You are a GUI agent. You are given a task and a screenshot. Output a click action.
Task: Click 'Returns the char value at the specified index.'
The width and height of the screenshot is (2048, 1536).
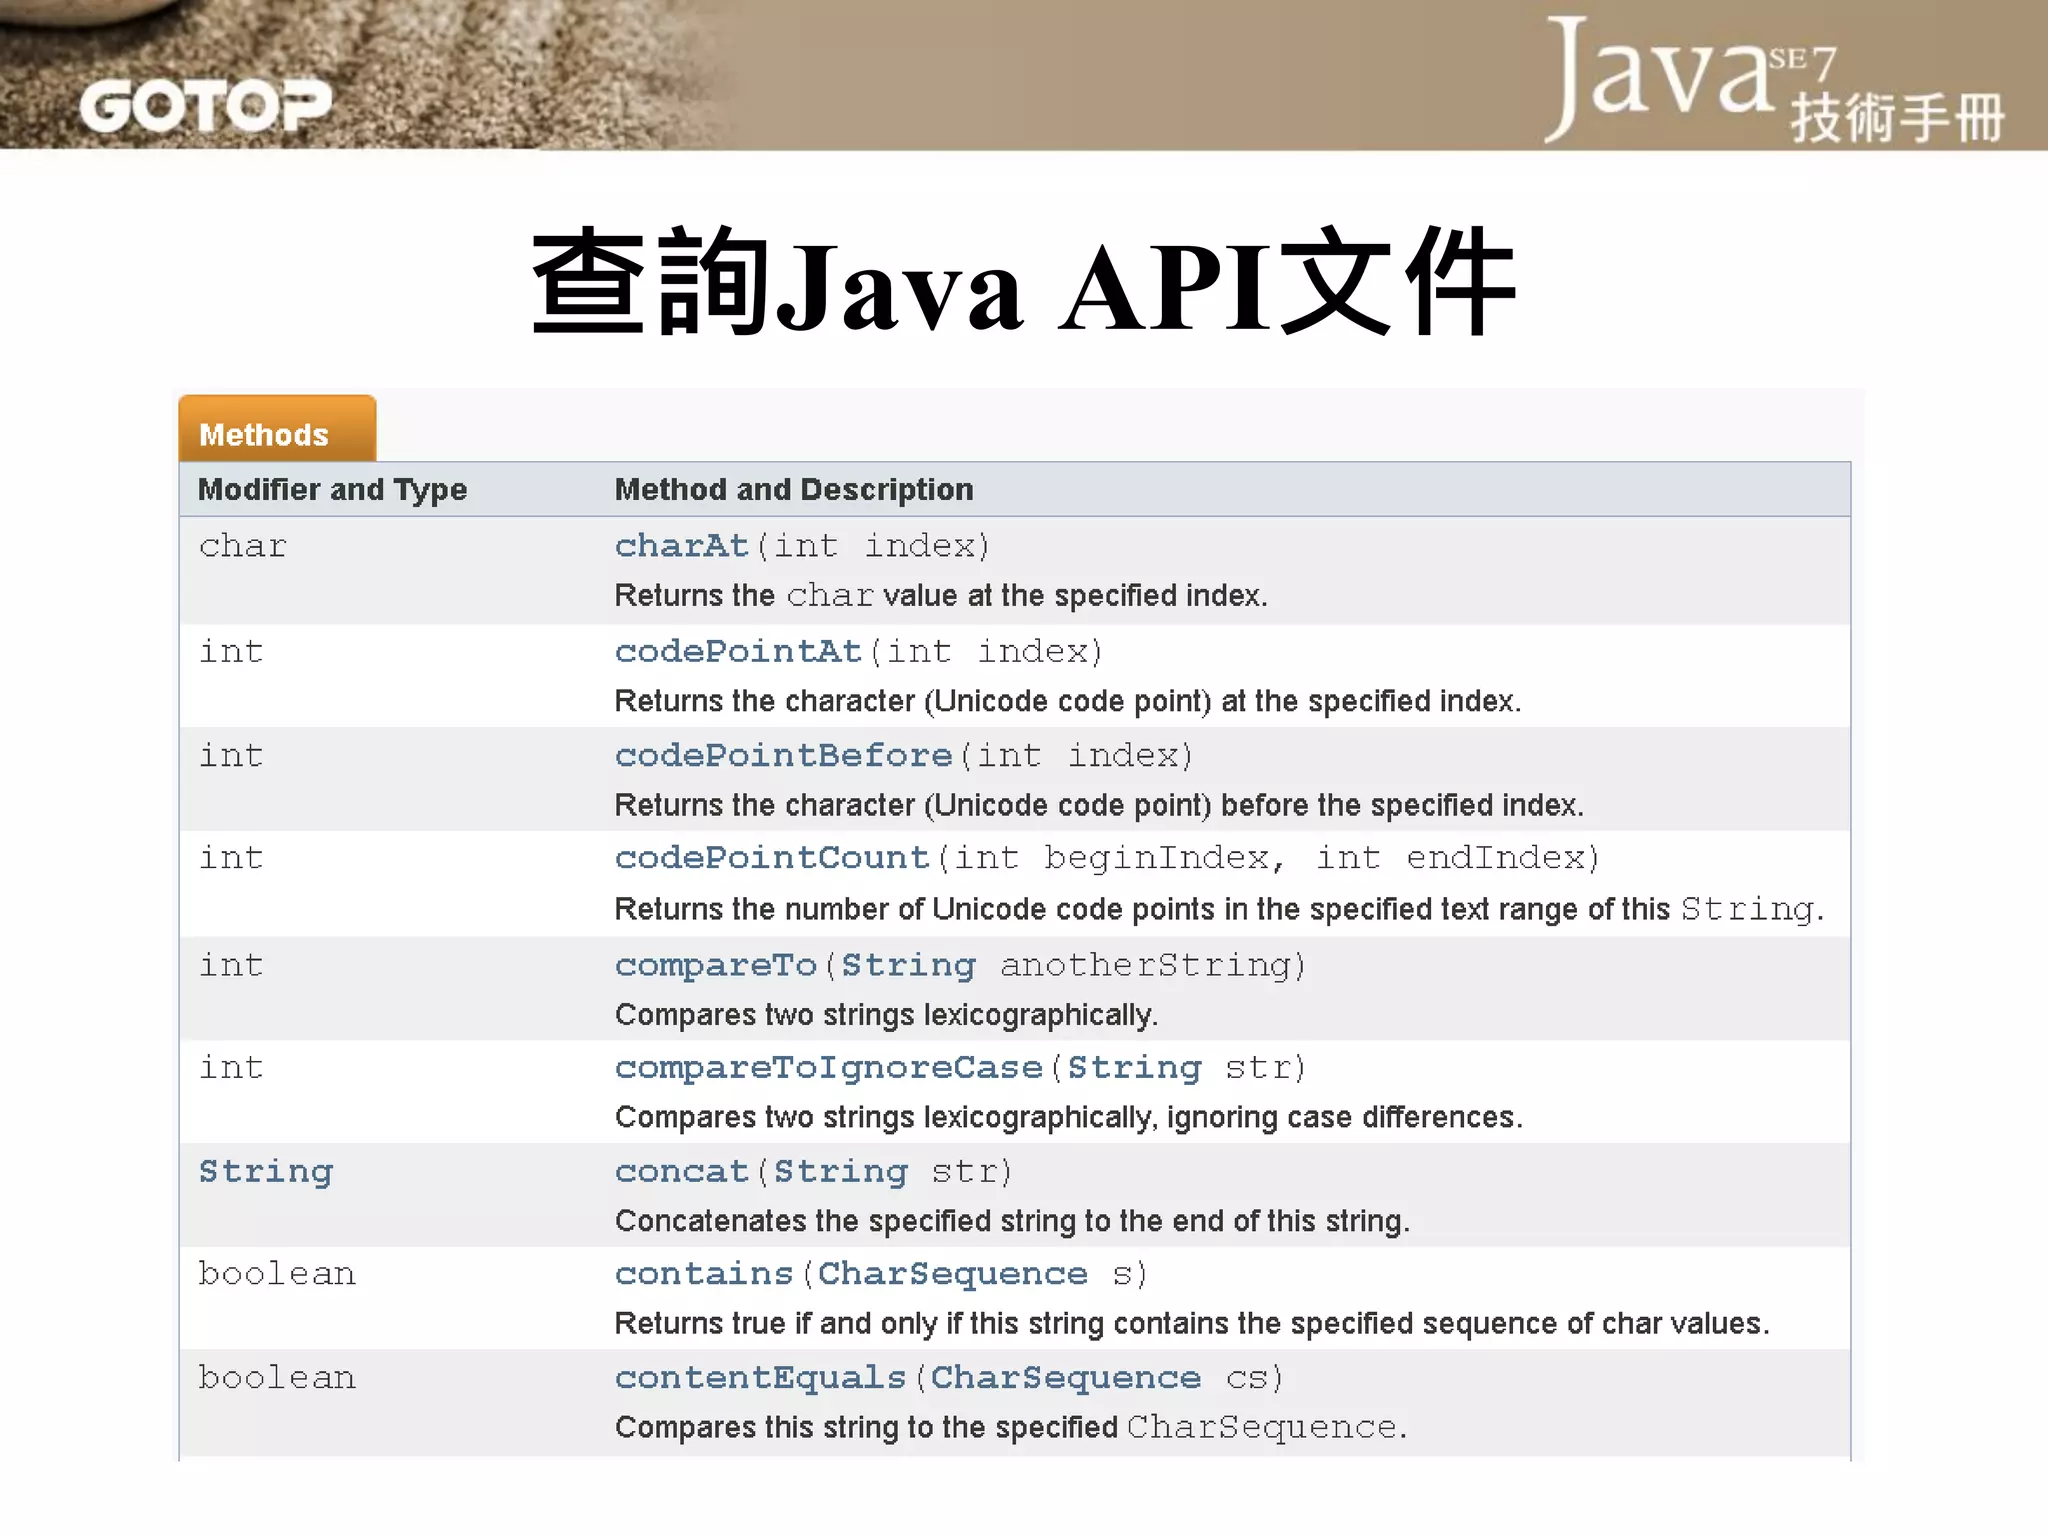[x=941, y=596]
